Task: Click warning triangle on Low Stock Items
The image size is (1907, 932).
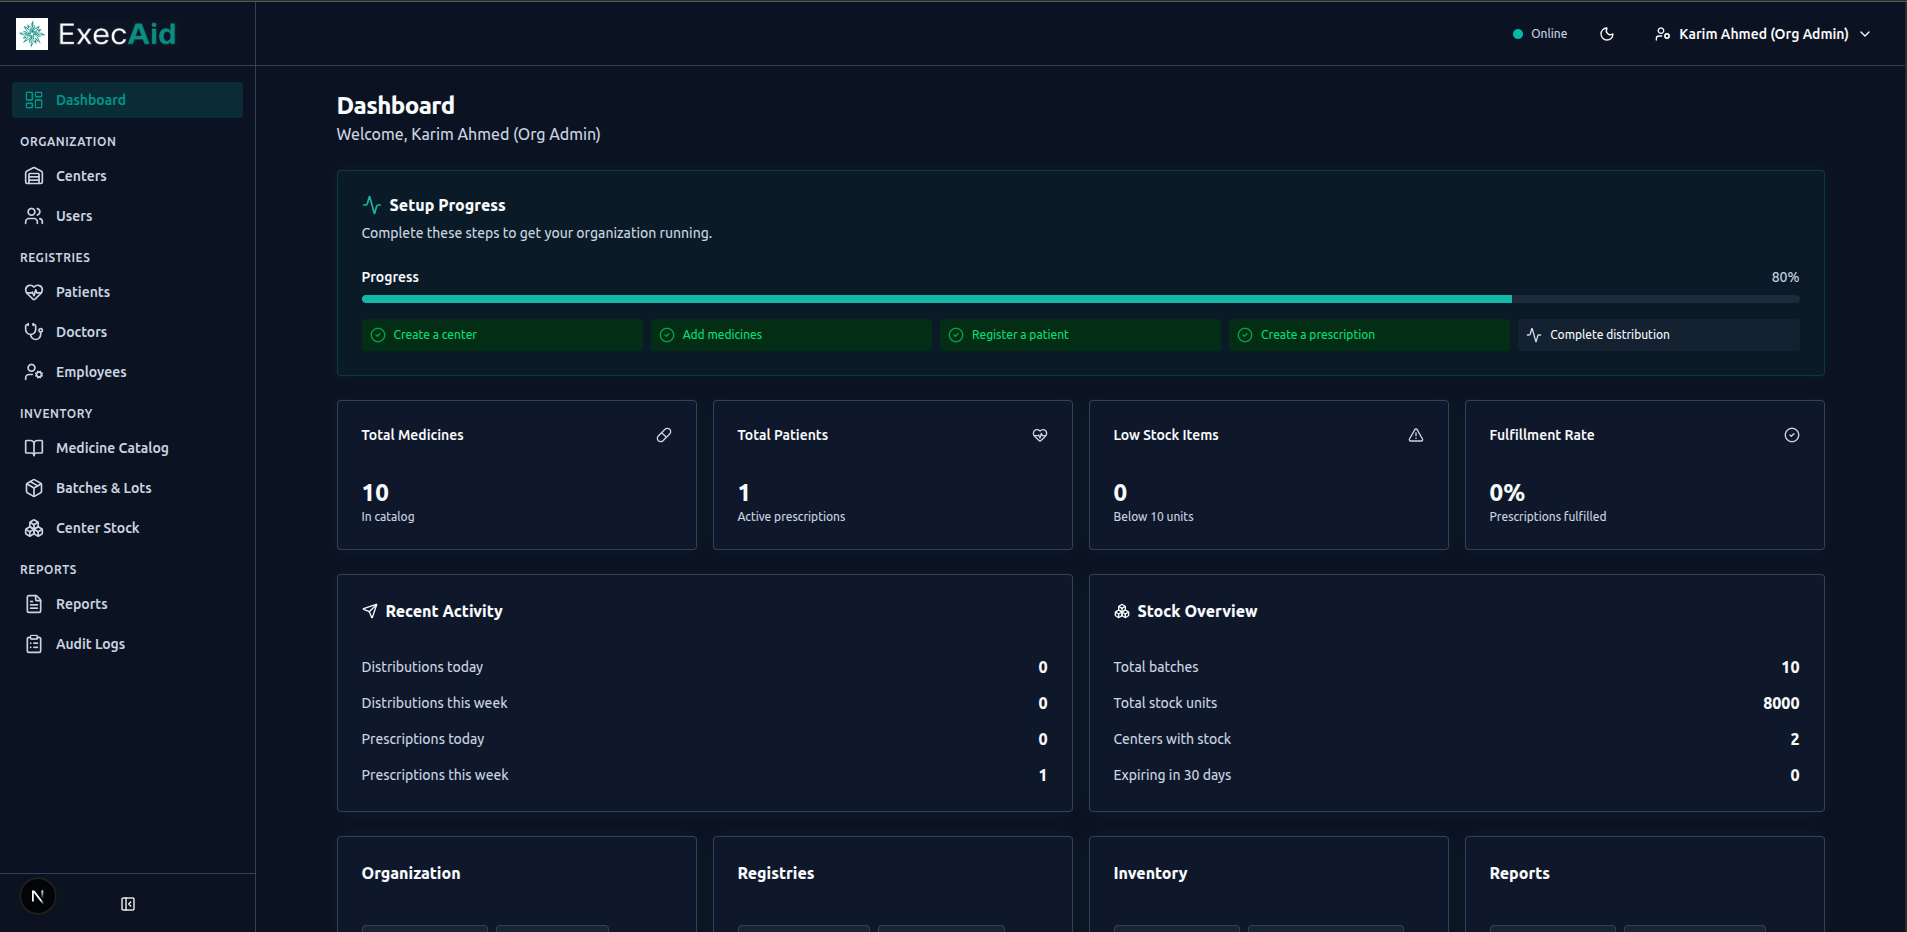Action: 1416,435
